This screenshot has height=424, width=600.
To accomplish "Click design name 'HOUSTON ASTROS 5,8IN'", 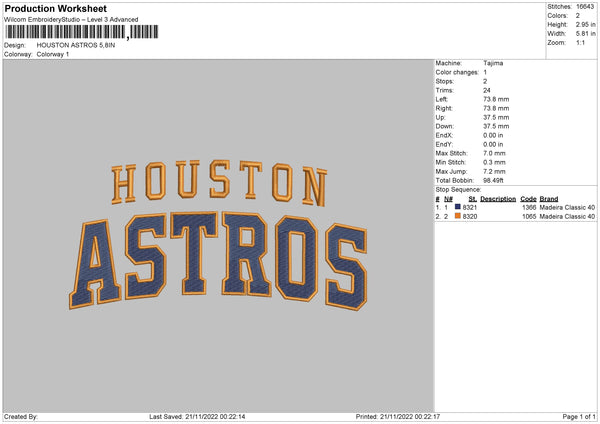I will (x=76, y=45).
